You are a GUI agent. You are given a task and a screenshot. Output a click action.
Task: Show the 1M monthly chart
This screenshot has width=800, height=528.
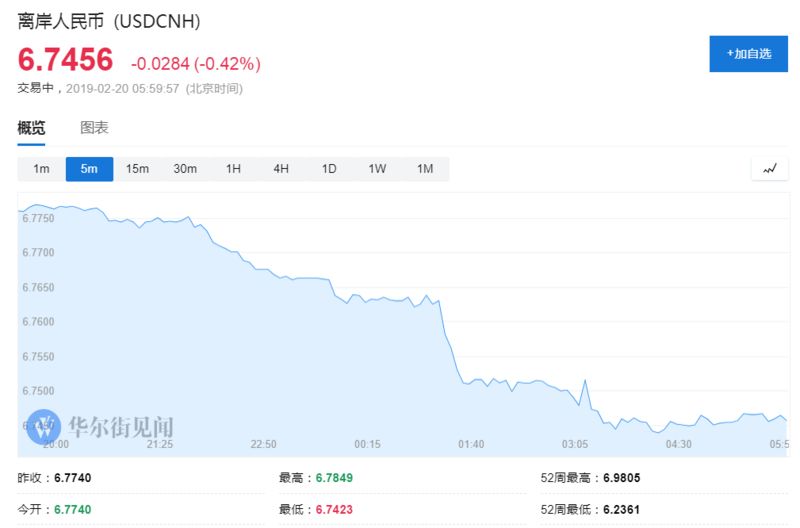pos(425,169)
